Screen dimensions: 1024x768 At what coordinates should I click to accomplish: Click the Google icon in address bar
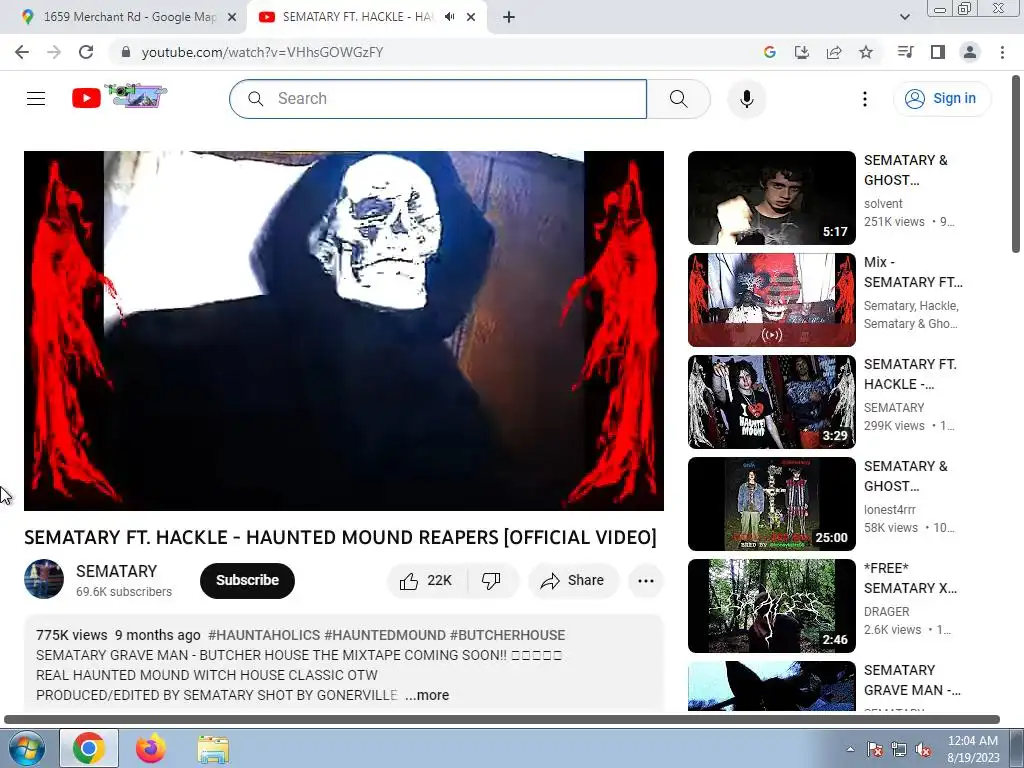pyautogui.click(x=770, y=52)
